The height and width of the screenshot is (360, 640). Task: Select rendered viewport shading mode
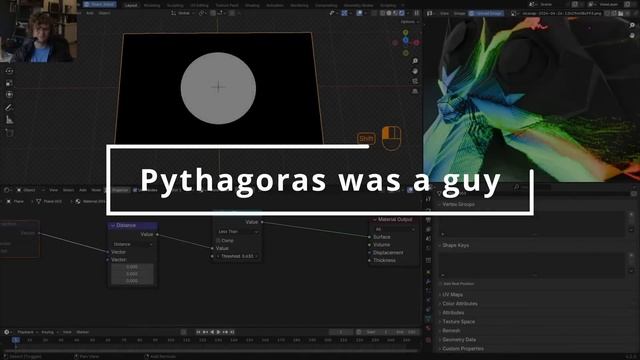402,13
